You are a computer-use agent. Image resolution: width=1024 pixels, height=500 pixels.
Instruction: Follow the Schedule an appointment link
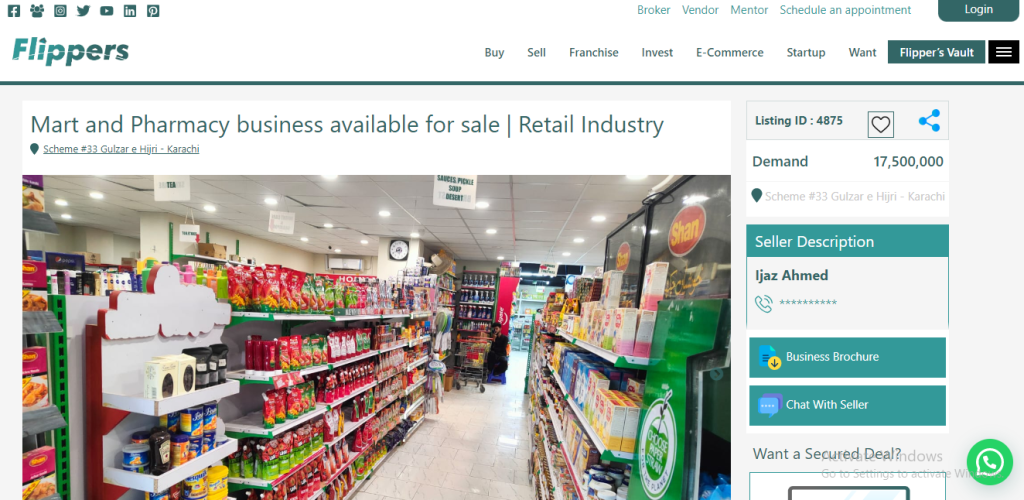(845, 10)
